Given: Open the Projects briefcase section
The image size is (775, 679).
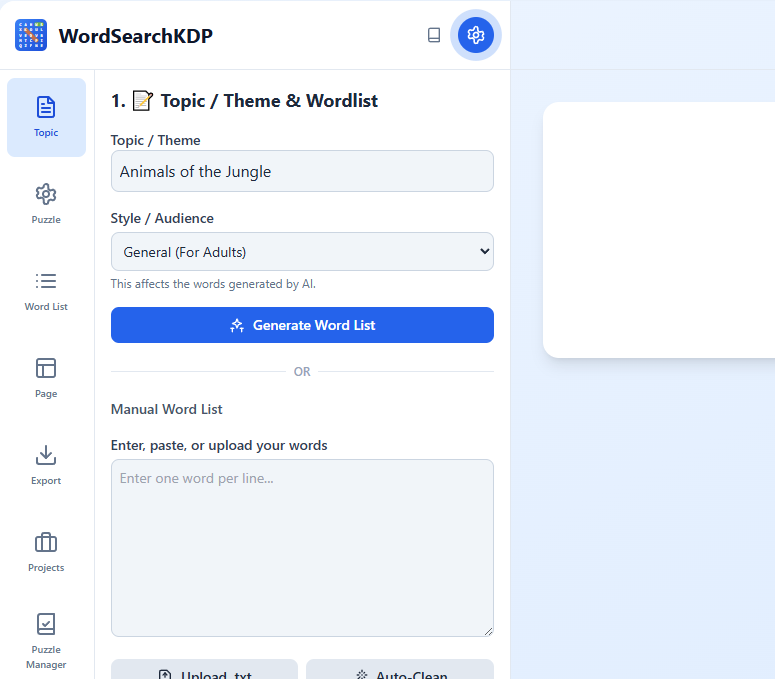Looking at the screenshot, I should point(46,551).
